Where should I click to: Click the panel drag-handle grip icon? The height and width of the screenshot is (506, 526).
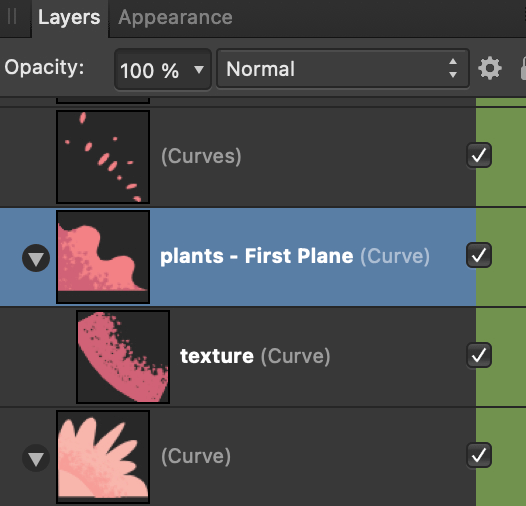12,16
